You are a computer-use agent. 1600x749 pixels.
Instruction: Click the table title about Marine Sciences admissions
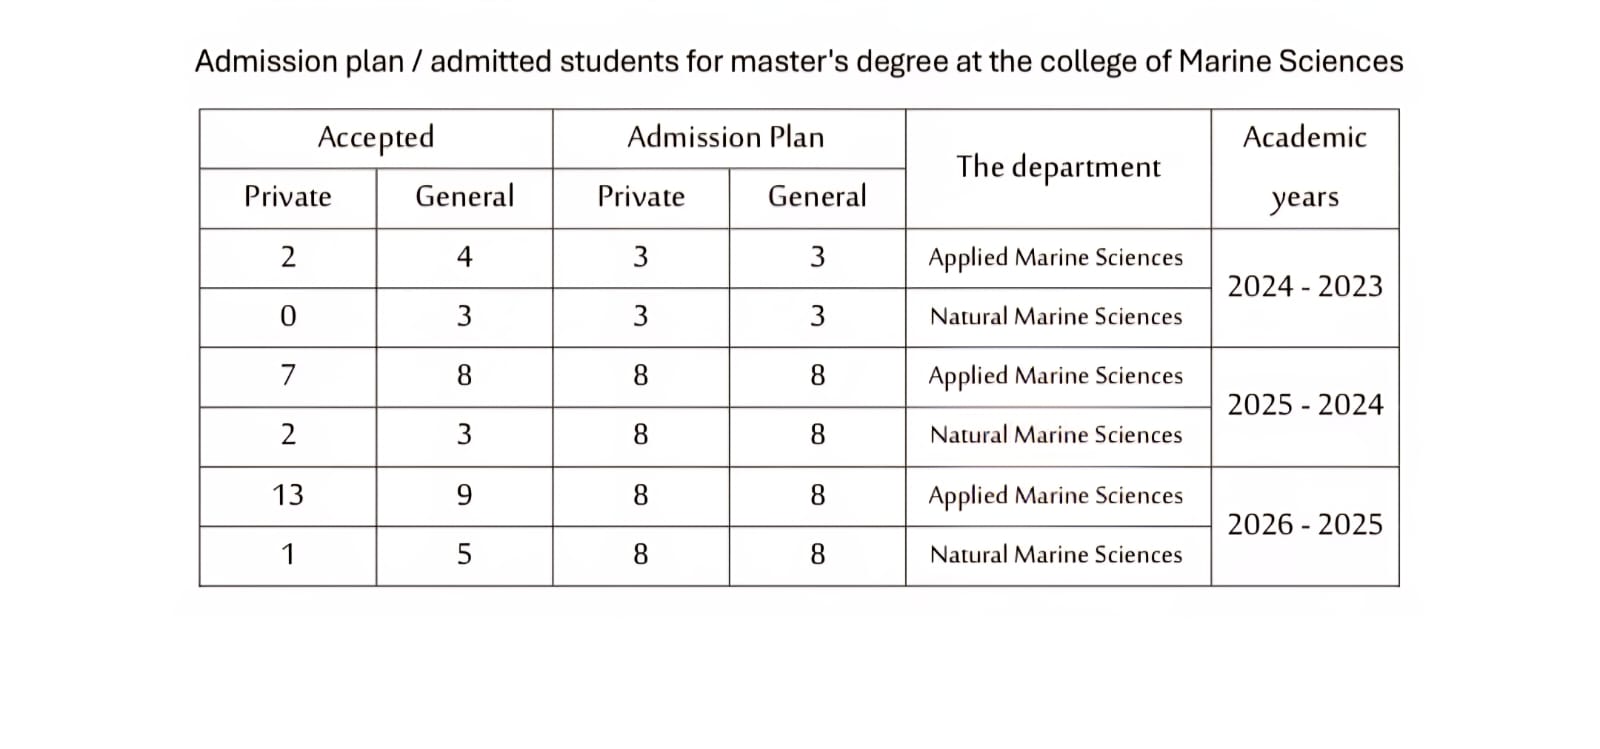pyautogui.click(x=798, y=62)
